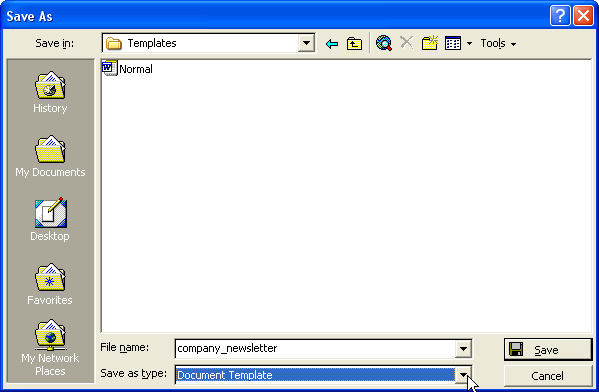
Task: Go up one folder level
Action: click(x=354, y=44)
